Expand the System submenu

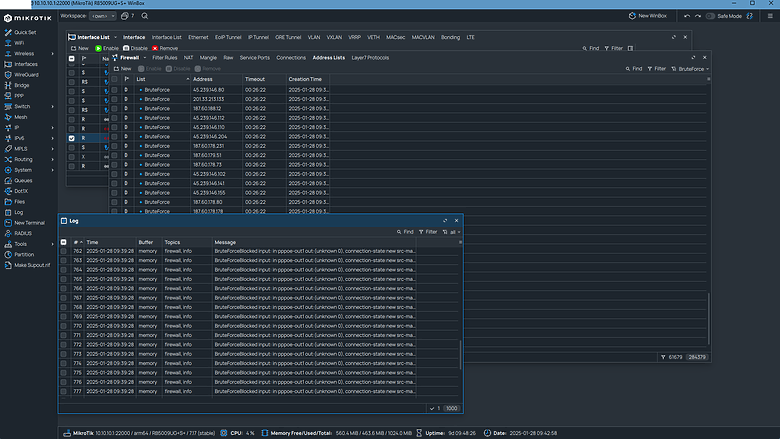point(52,170)
